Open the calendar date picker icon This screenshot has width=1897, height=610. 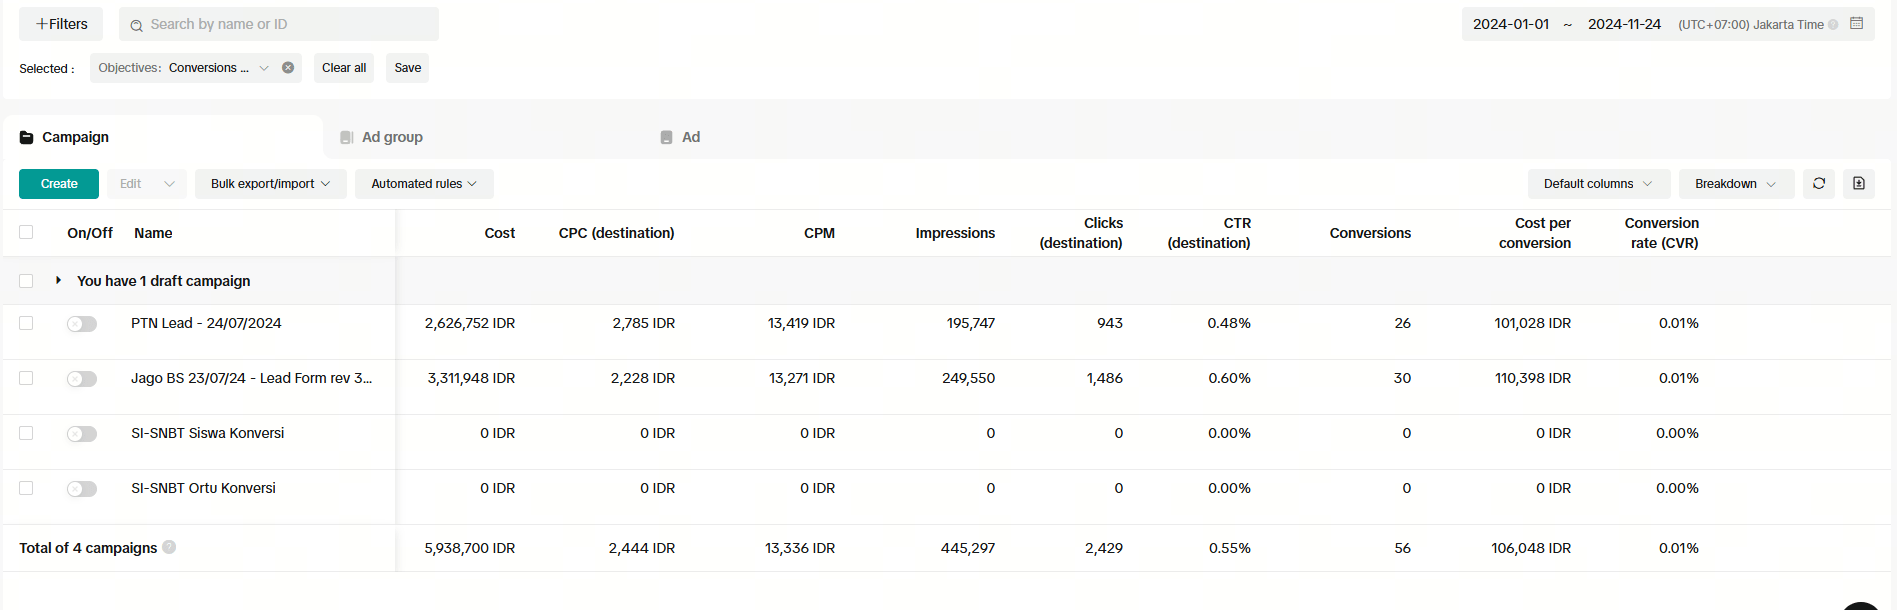[1856, 24]
